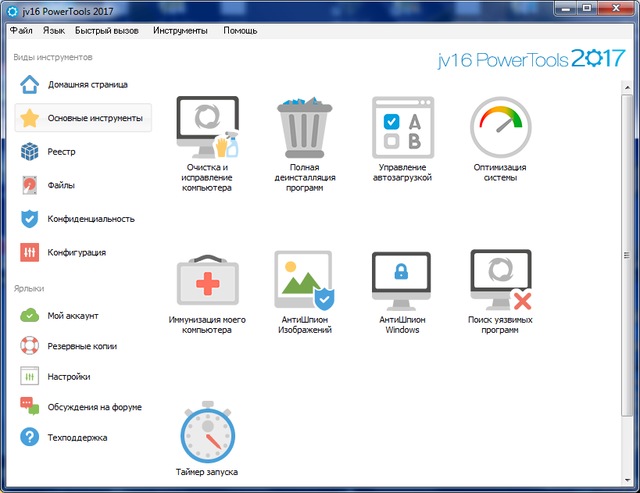Open Иммунизация моего компьютера first-aid icon
Viewport: 640px width, 493px height.
[x=207, y=279]
